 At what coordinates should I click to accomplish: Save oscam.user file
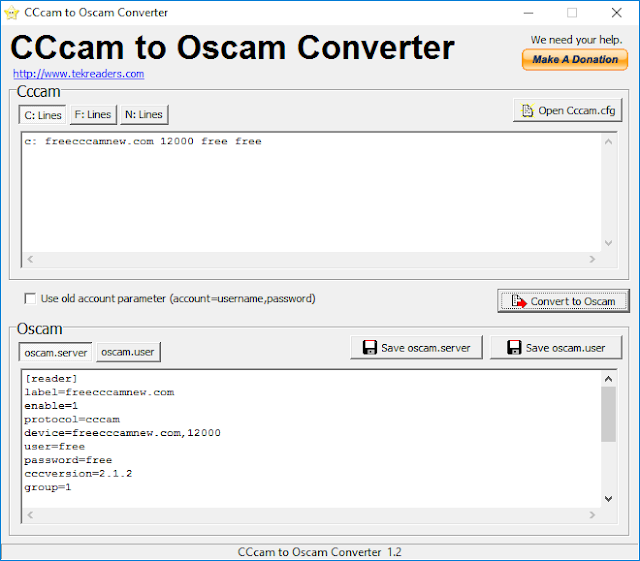click(x=556, y=347)
